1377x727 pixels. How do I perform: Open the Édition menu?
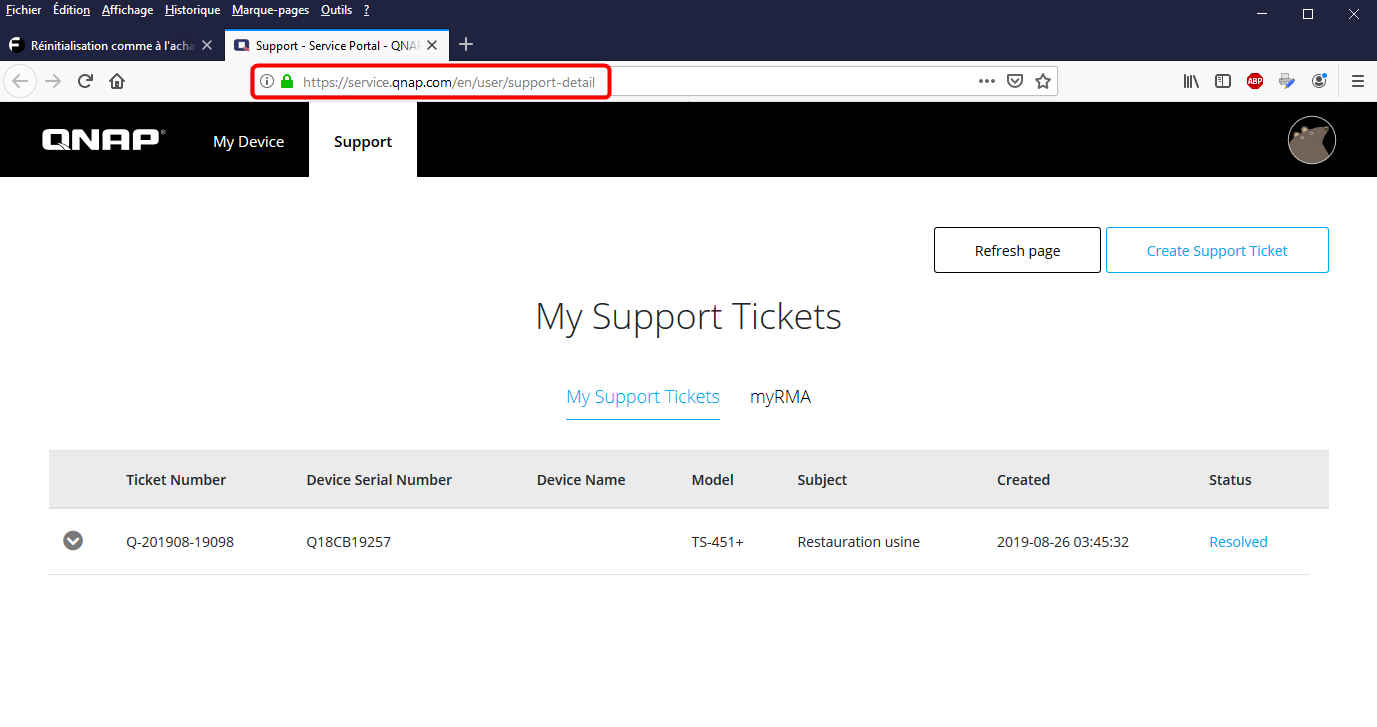[71, 10]
